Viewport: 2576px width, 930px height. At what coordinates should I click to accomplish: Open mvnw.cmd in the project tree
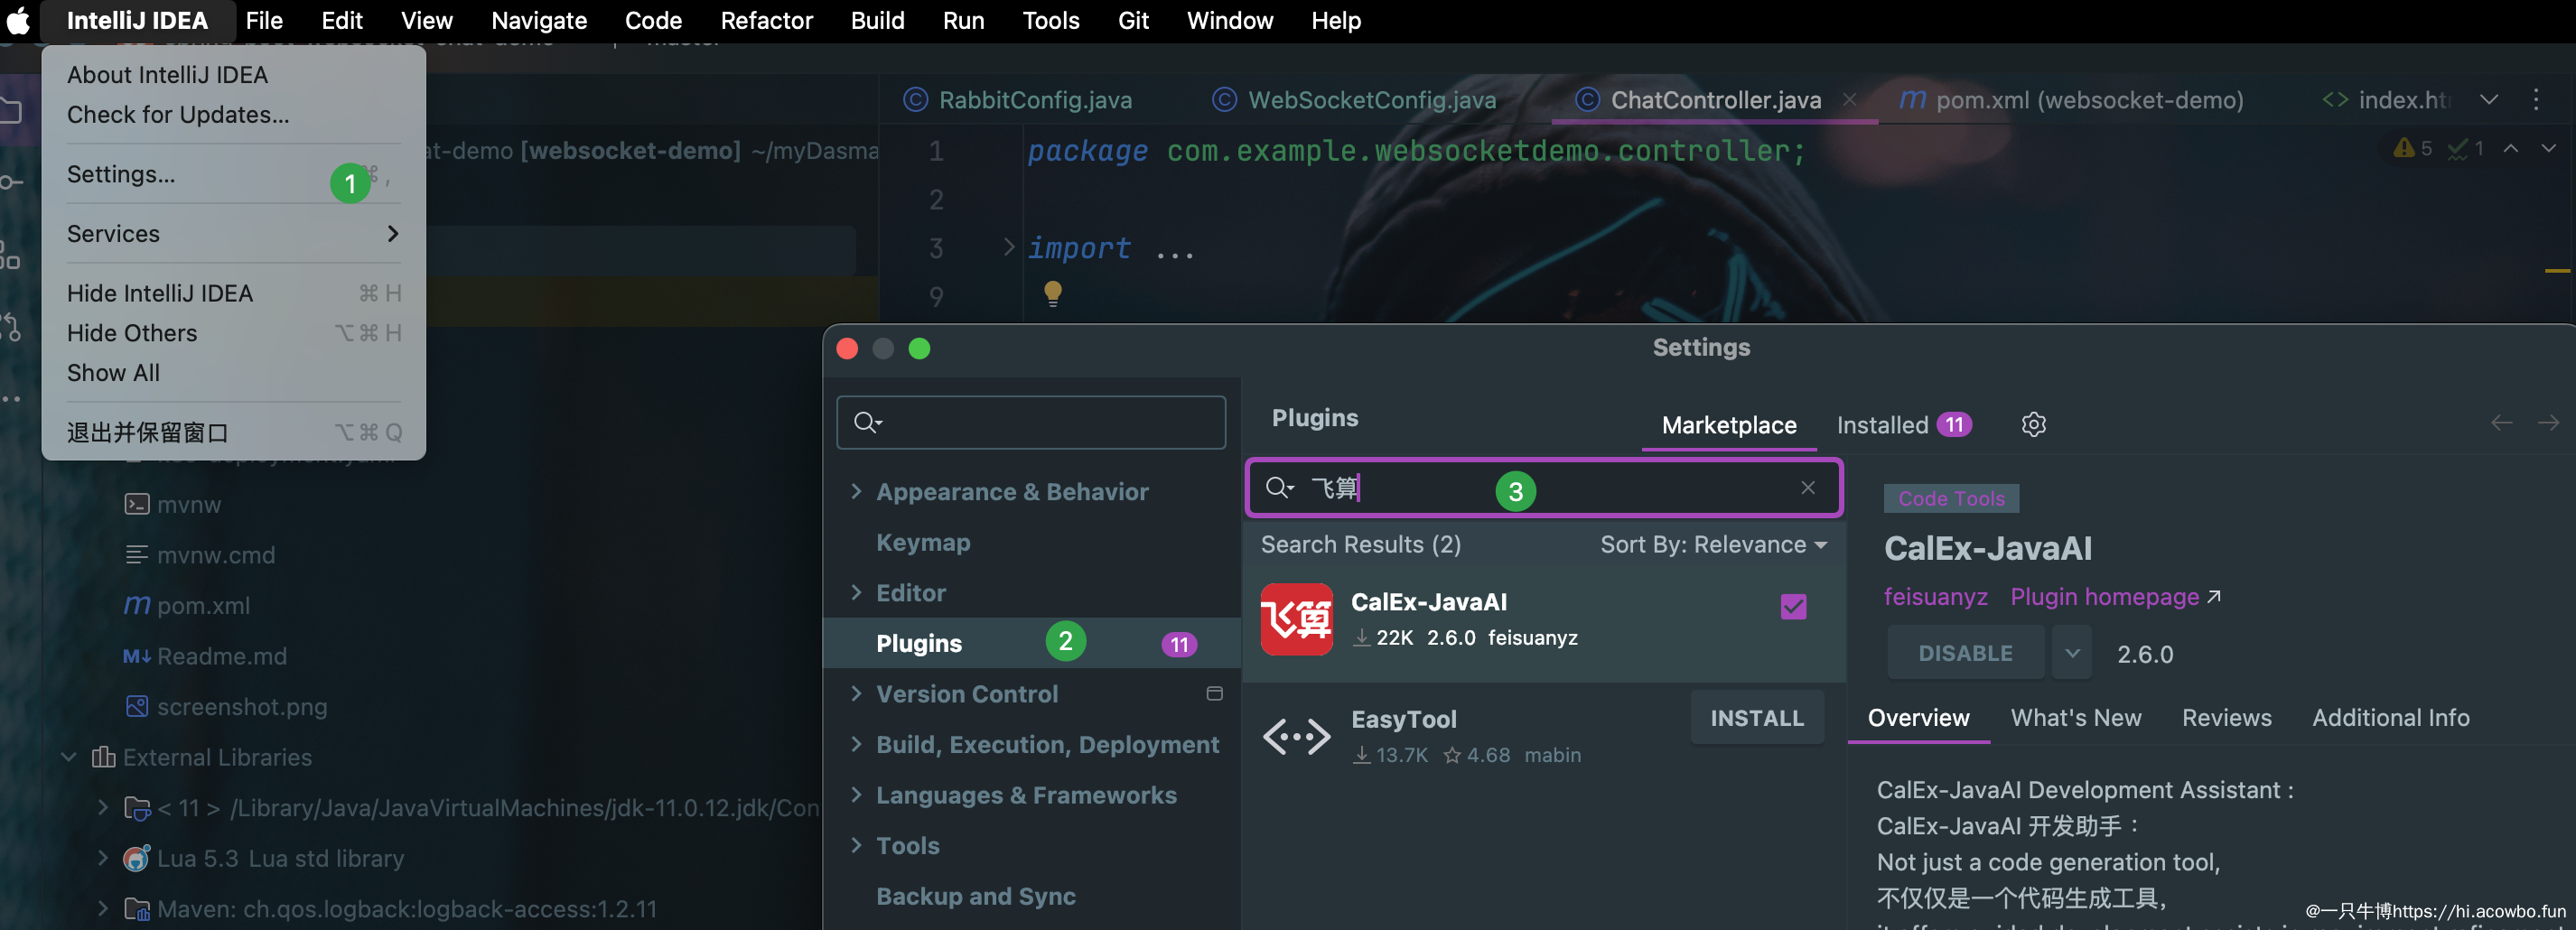[x=199, y=555]
